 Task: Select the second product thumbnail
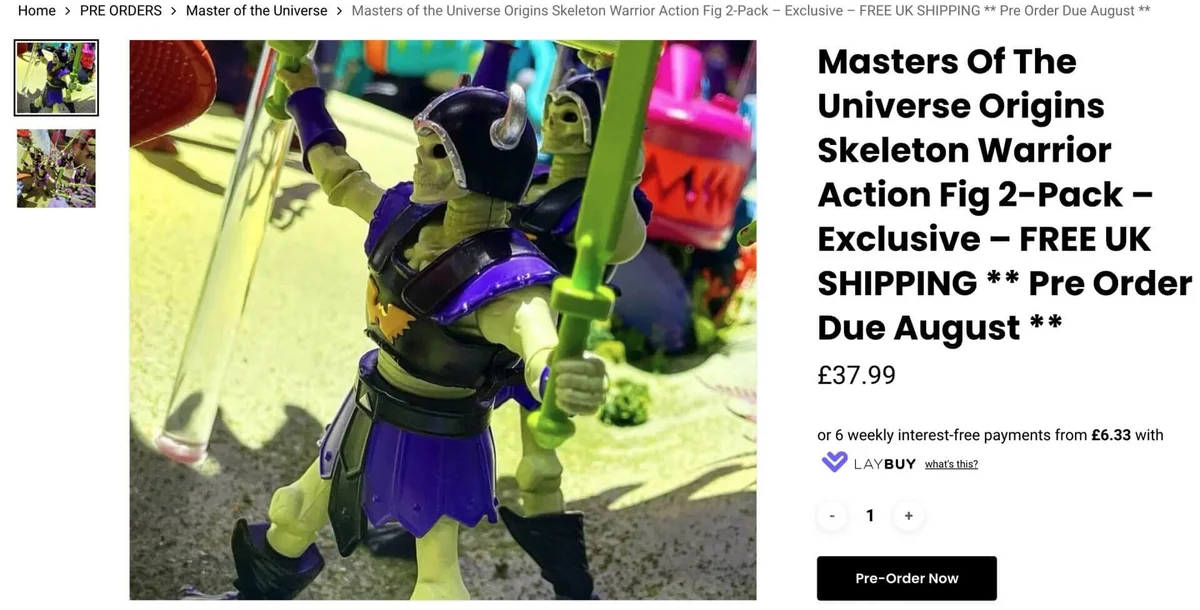click(56, 168)
